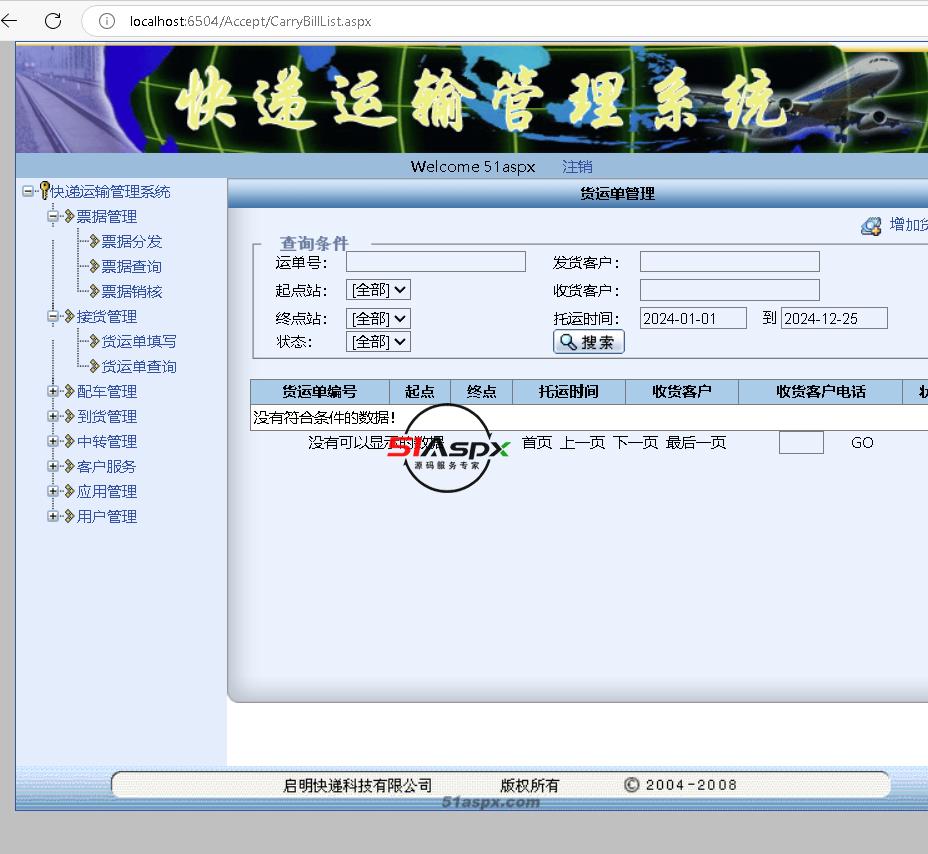Click the GO page jump button
928x854 pixels.
862,443
